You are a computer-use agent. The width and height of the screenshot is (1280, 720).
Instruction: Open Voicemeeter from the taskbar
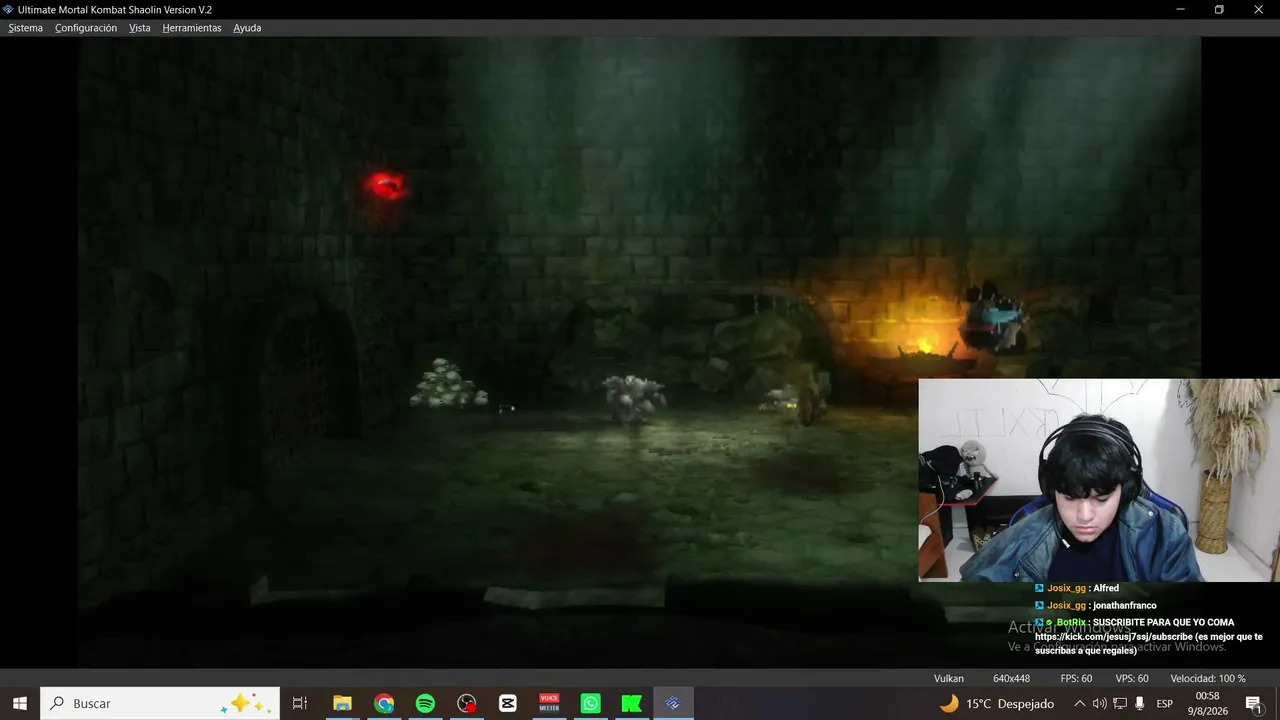[x=549, y=704]
